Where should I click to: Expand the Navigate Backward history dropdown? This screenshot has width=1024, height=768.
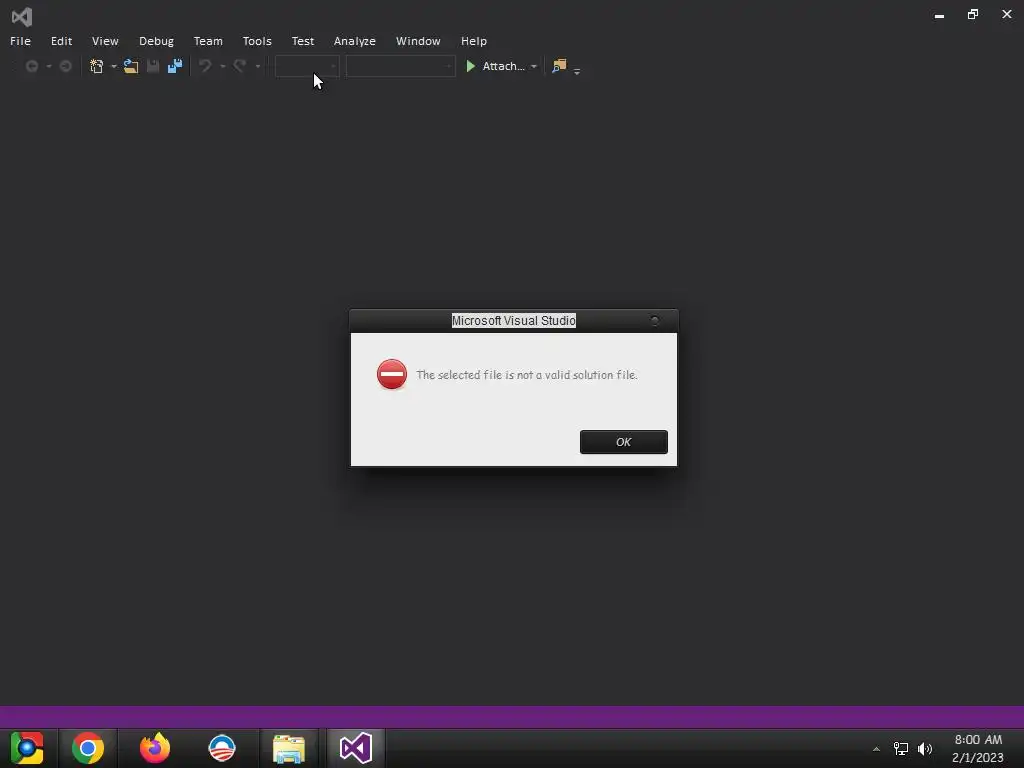point(48,67)
